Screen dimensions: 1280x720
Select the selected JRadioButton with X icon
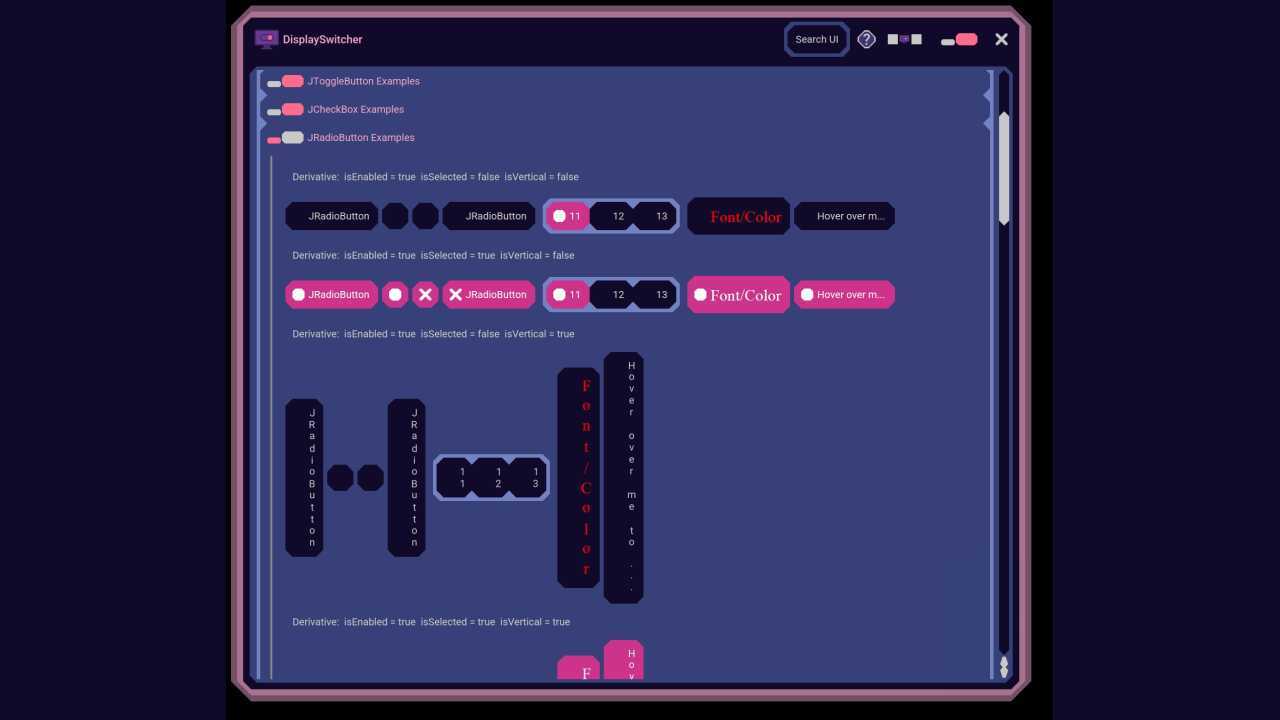point(488,295)
